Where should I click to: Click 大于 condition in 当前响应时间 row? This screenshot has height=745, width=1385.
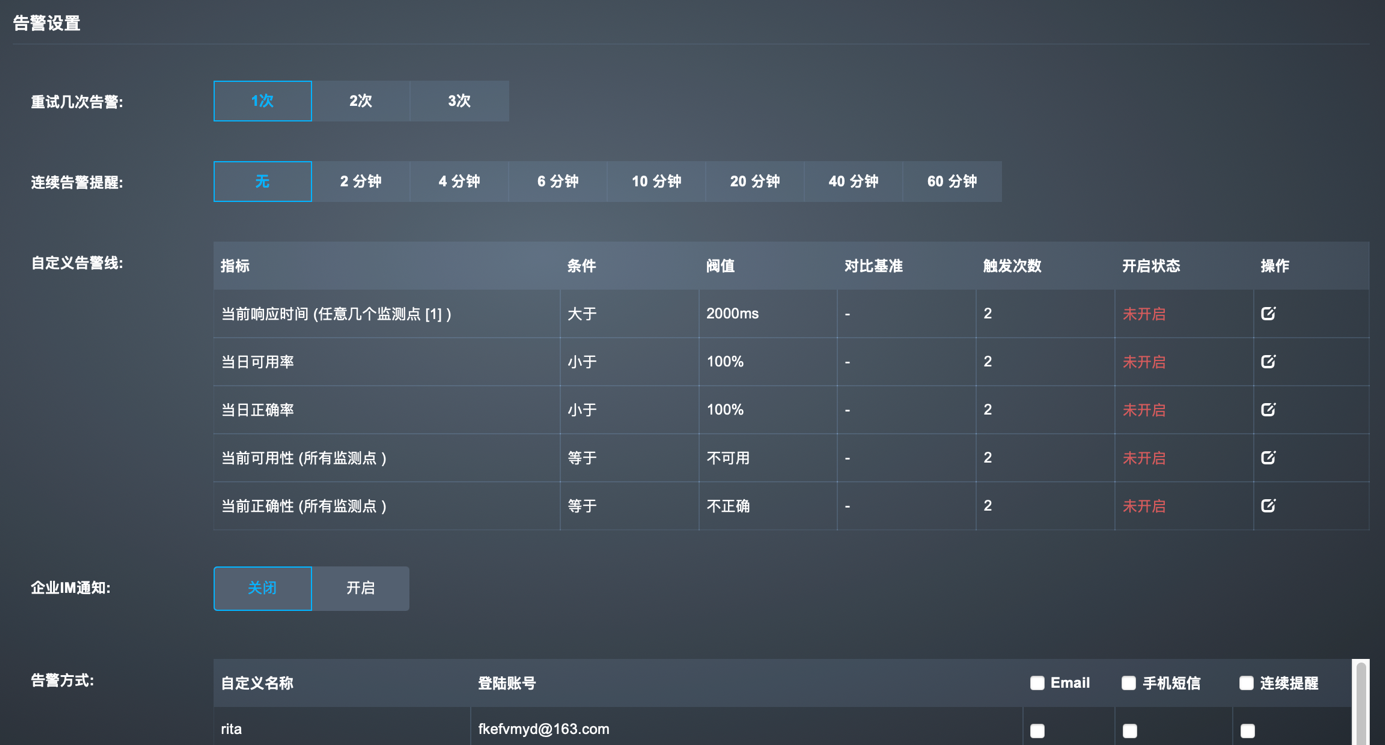point(582,314)
